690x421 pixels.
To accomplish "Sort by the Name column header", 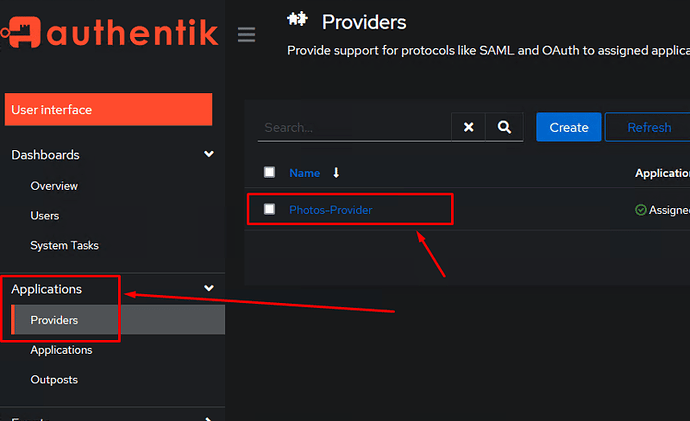I will (x=305, y=173).
